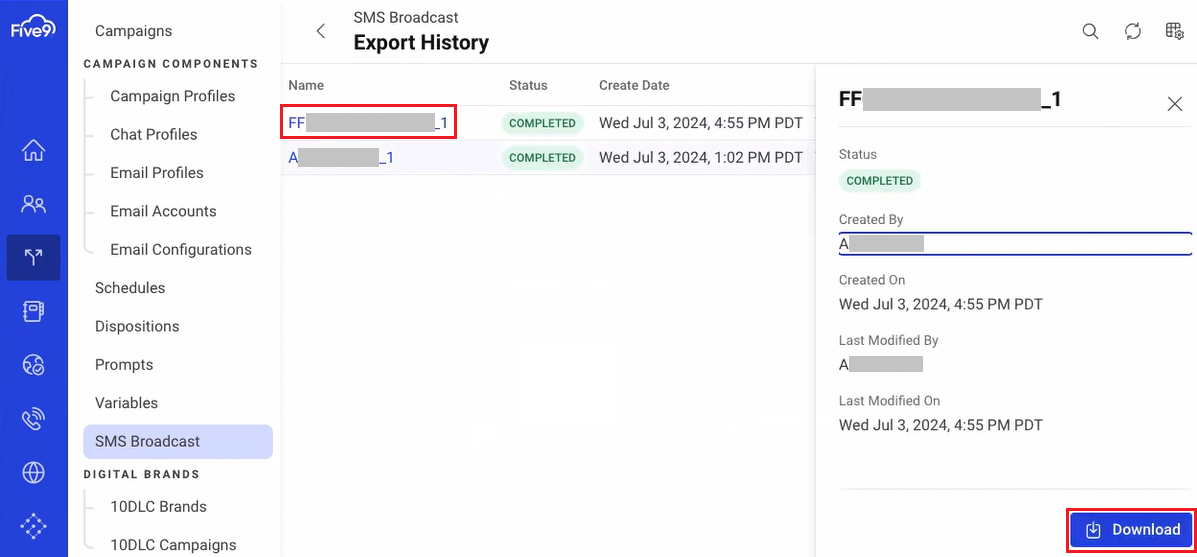Open the FF…_1 export link
Viewport: 1197px width, 557px height.
368,122
